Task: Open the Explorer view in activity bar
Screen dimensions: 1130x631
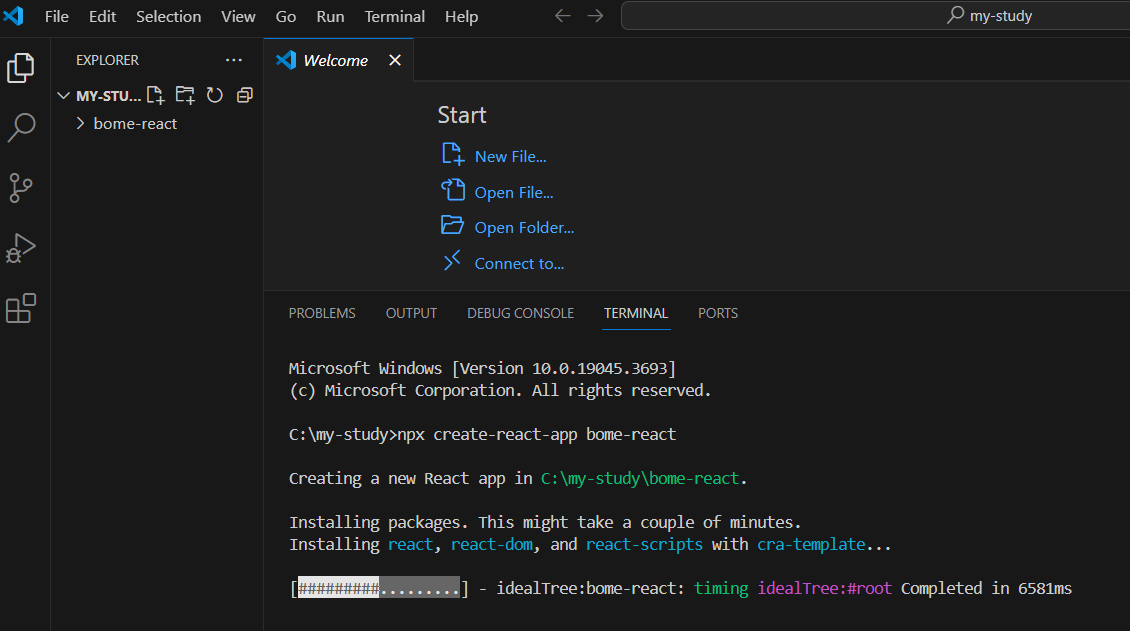Action: click(20, 68)
